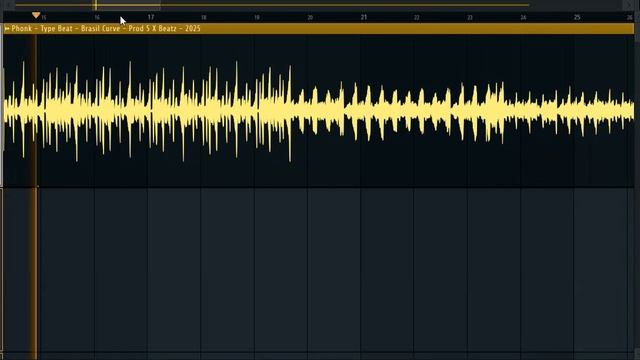Click the scroll right arrow of the top scrollbar
This screenshot has height=360, width=640.
tap(629, 5)
